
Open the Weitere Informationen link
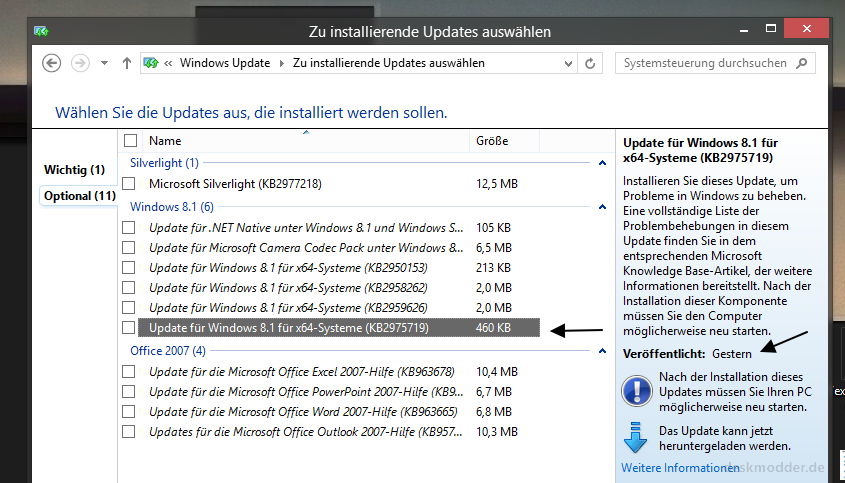[680, 468]
